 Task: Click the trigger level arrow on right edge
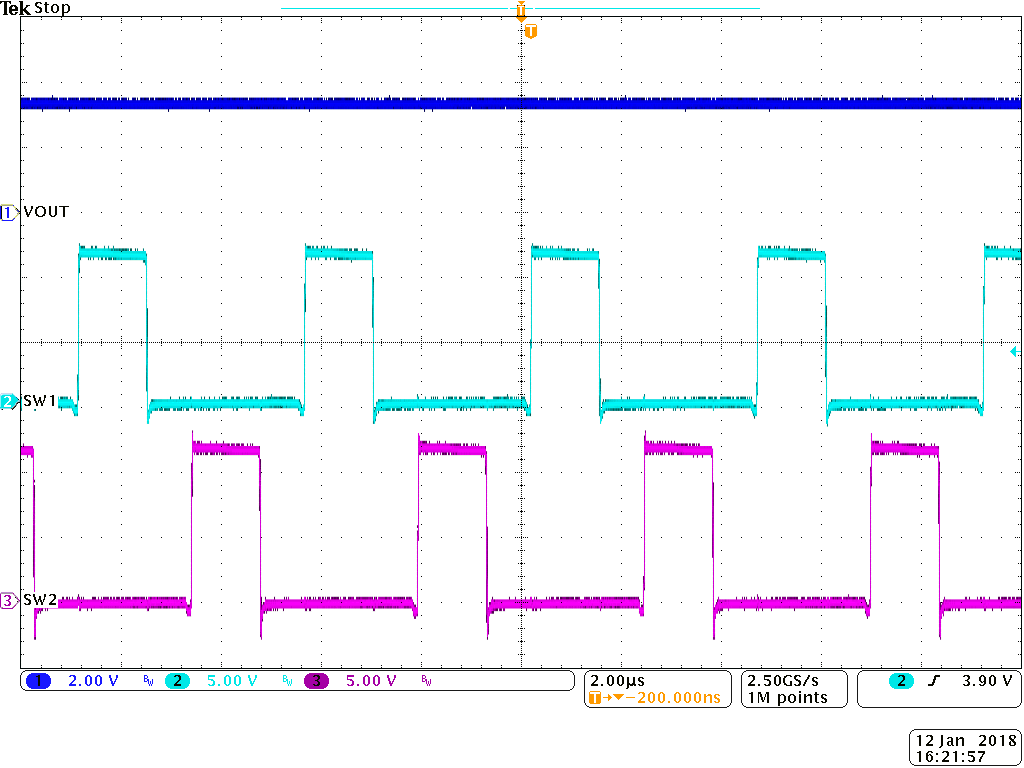pos(1014,349)
